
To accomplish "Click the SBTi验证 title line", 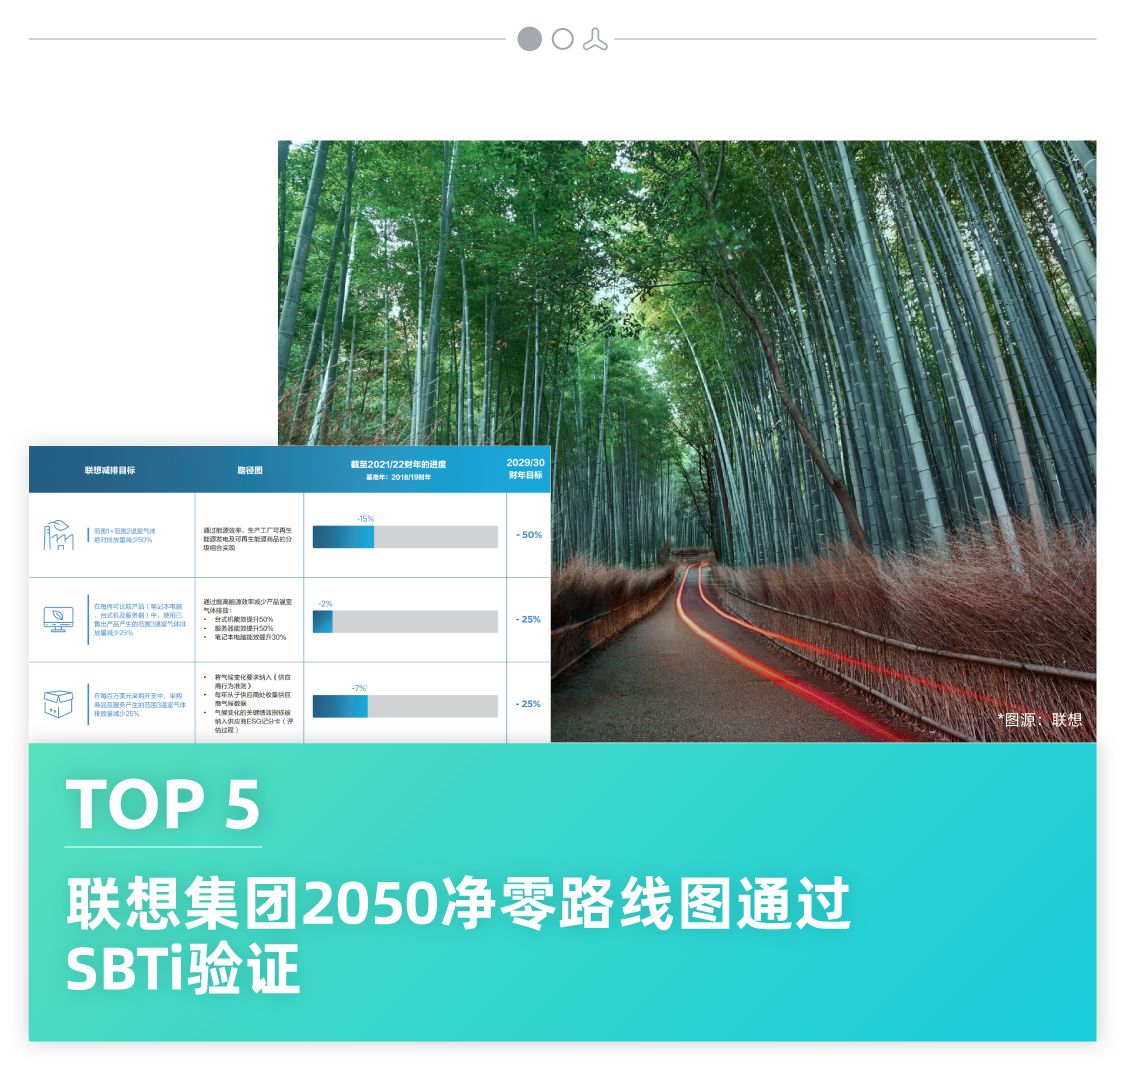I will (182, 968).
